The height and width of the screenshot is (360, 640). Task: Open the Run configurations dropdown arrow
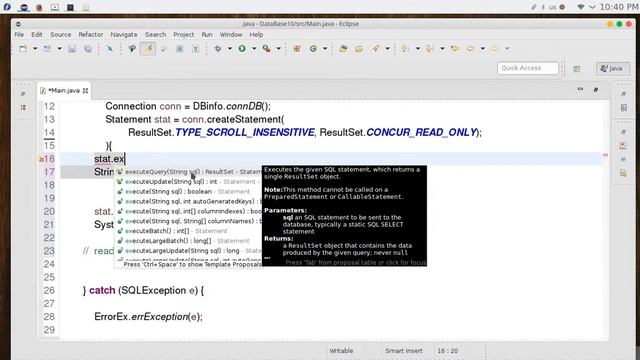254,49
